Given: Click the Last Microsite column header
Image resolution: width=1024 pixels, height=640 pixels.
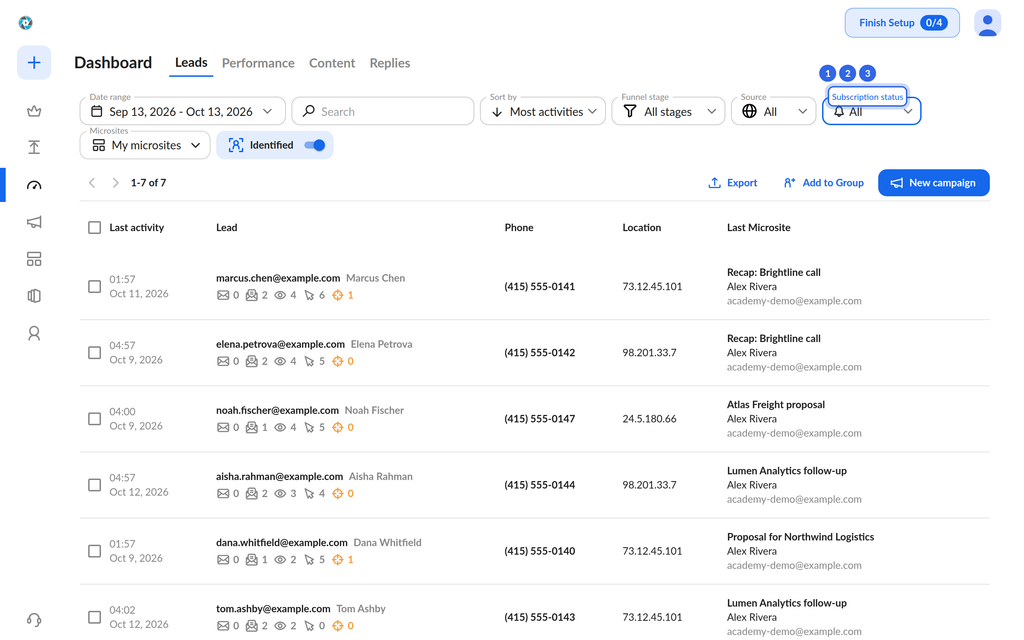Looking at the screenshot, I should (758, 227).
